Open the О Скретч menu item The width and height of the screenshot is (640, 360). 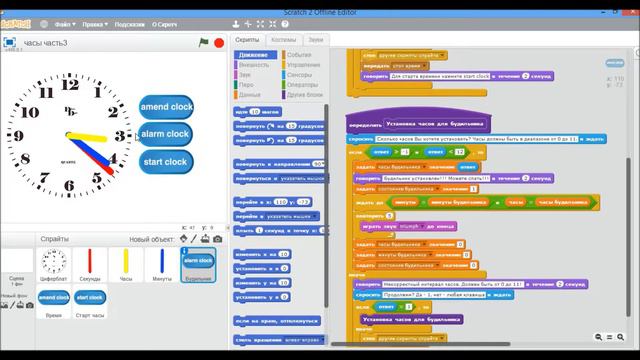(164, 24)
